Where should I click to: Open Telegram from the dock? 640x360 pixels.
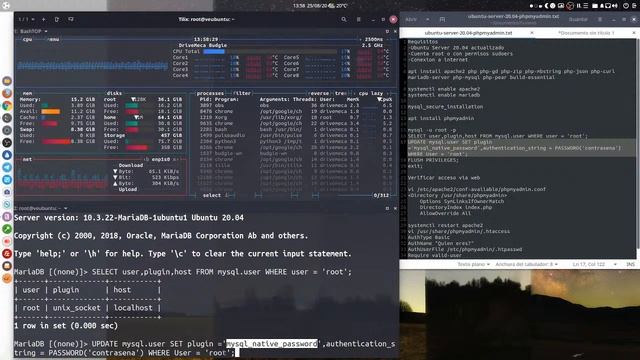click(7, 167)
